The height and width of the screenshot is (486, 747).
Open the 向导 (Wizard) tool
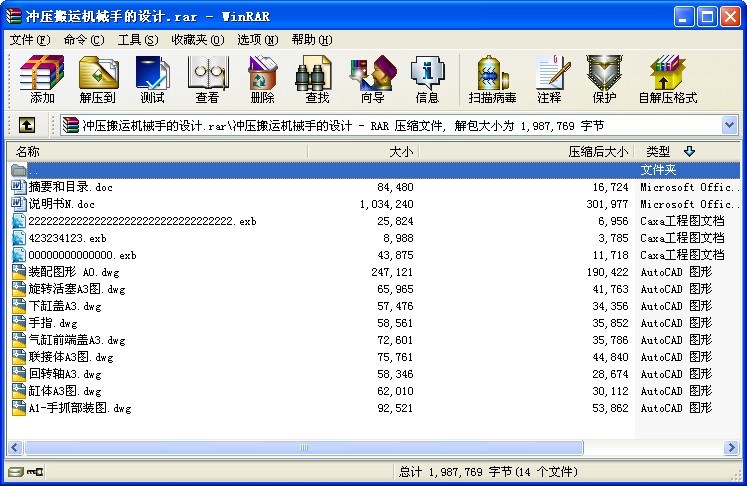372,79
